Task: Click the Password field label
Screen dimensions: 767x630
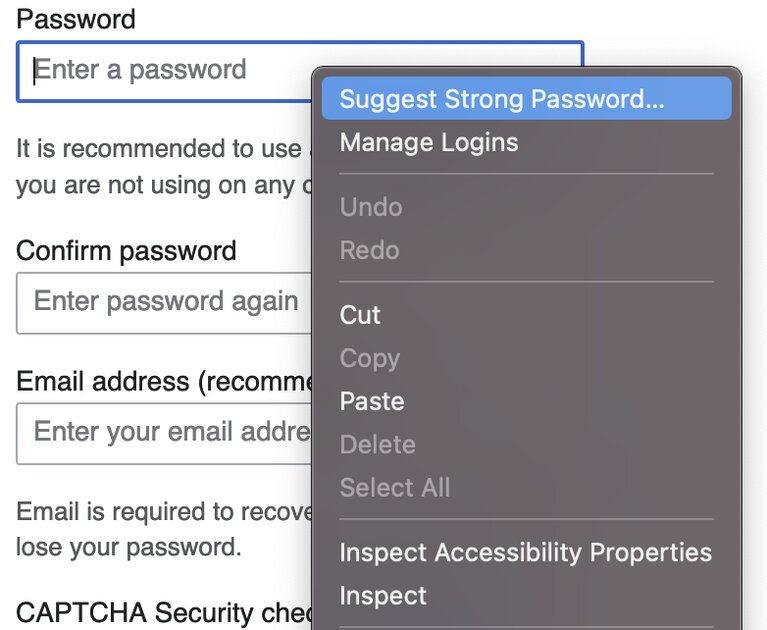Action: pyautogui.click(x=76, y=18)
